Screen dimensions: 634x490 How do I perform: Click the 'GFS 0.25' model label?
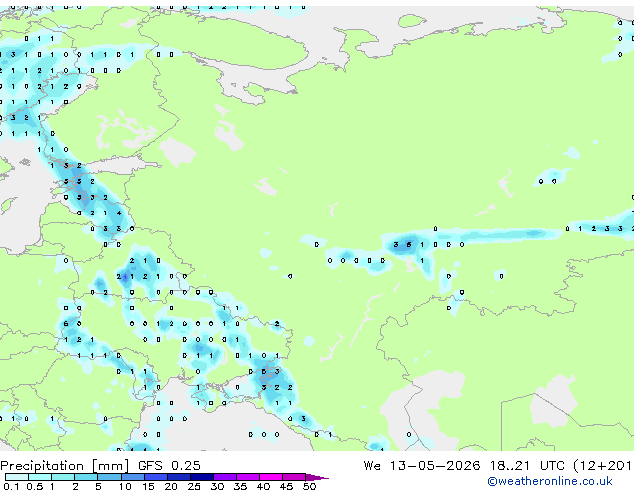pyautogui.click(x=169, y=466)
